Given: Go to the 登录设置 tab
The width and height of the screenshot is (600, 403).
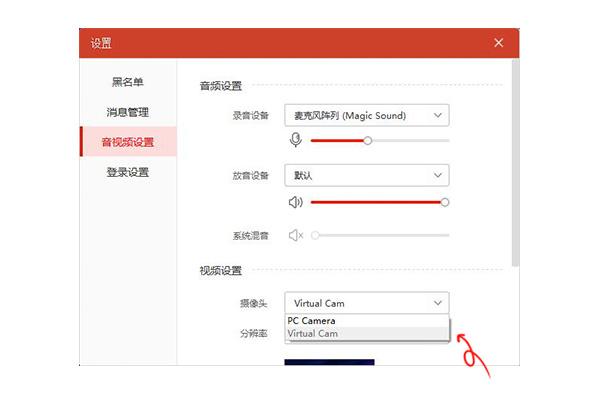Looking at the screenshot, I should tap(128, 172).
